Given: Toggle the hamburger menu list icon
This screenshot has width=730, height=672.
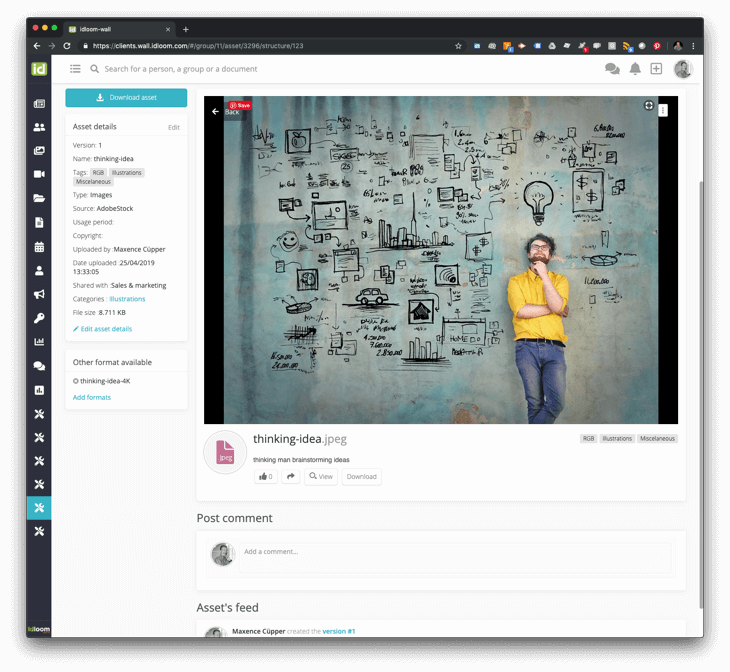Looking at the screenshot, I should click(75, 69).
